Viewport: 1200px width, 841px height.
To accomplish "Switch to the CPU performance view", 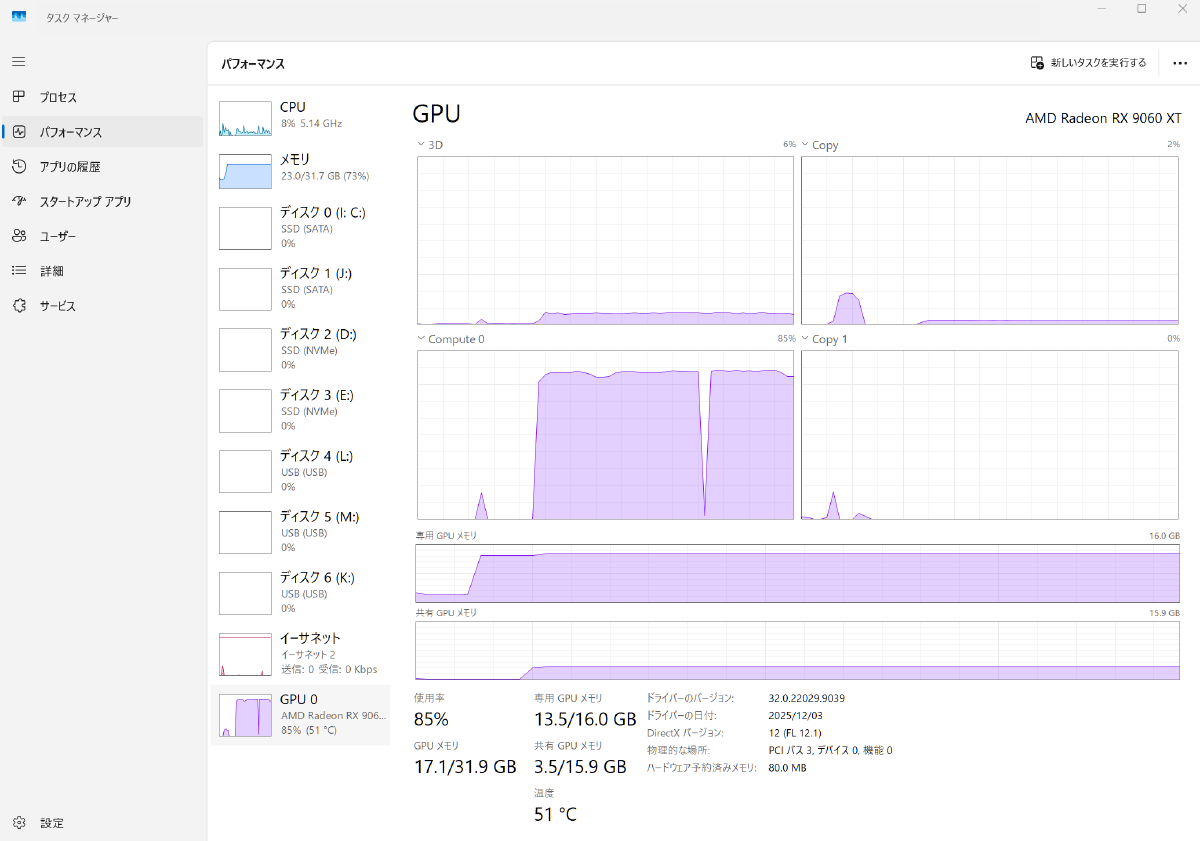I will tap(300, 115).
